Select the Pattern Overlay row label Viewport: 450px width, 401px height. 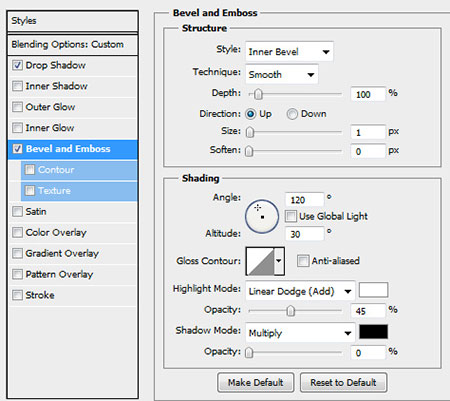point(59,274)
